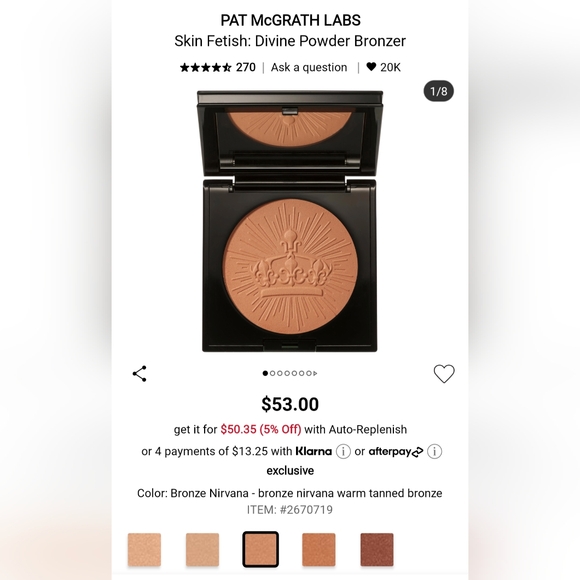Add the bronzer to Loves with the heart outline

pos(444,374)
